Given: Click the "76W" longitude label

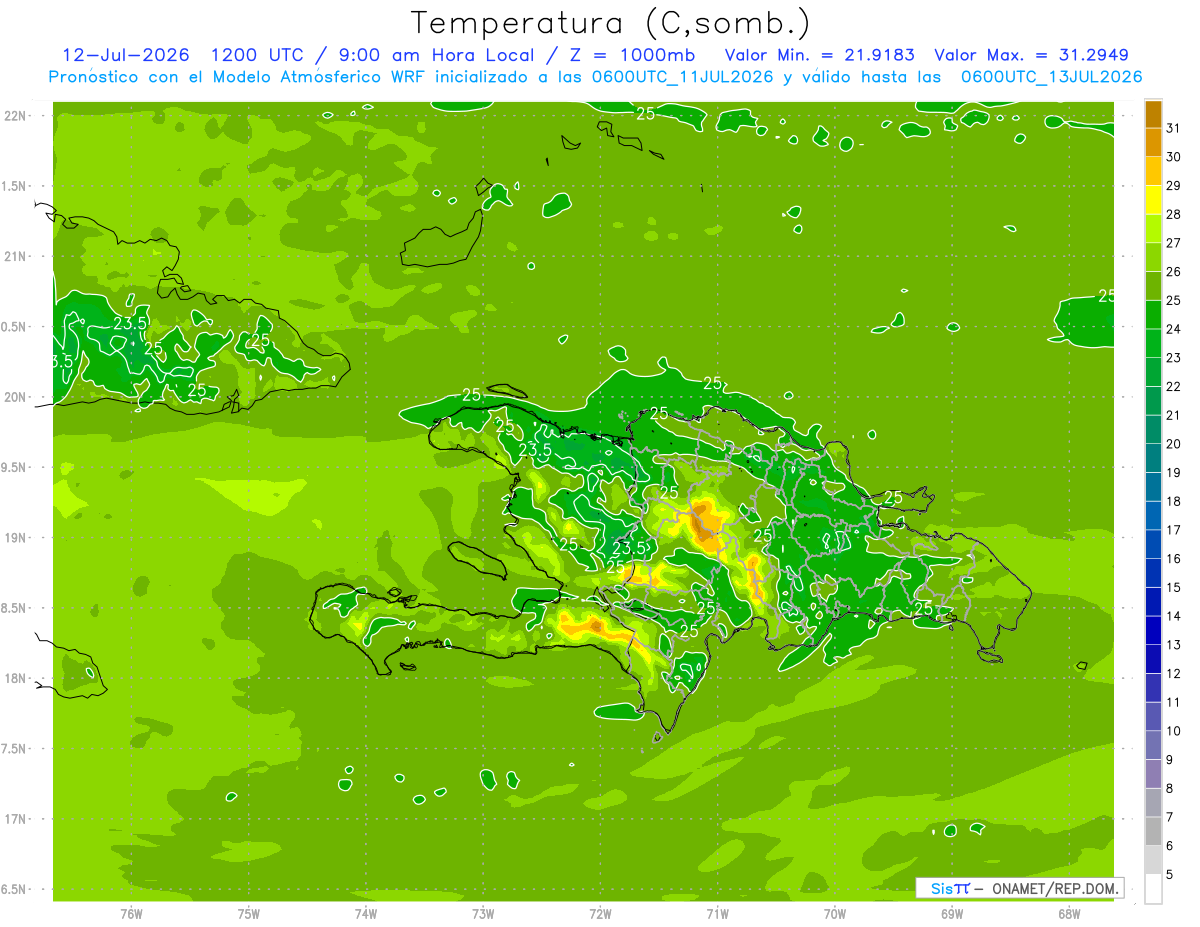Looking at the screenshot, I should pos(131,913).
